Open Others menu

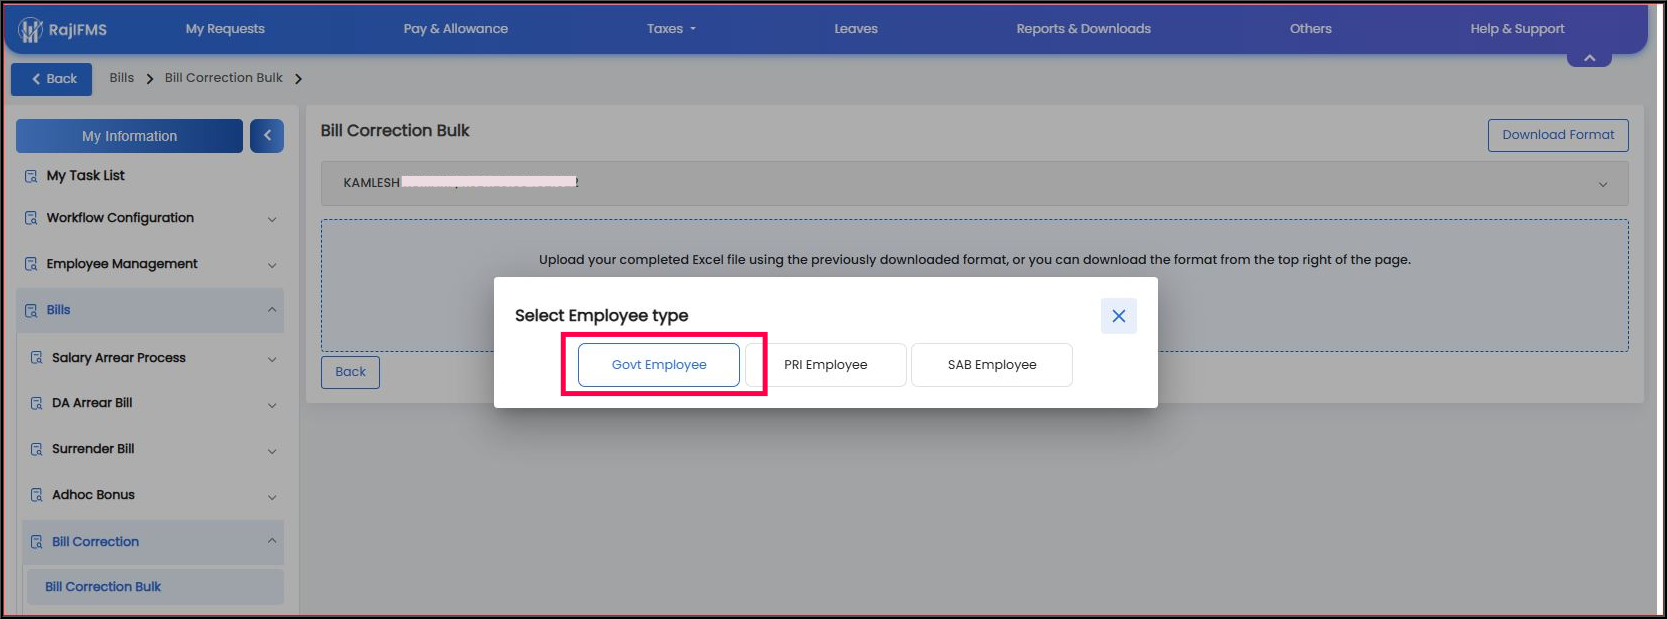point(1310,29)
